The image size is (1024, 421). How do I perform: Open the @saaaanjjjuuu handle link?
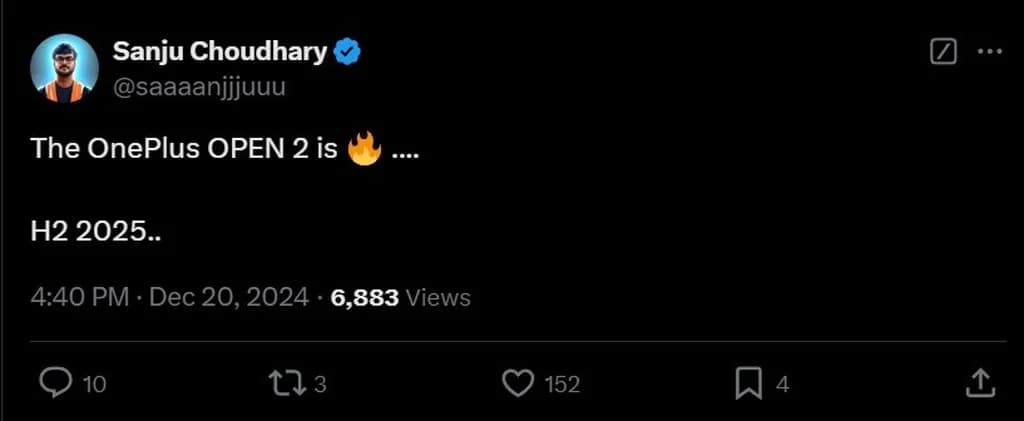coord(200,86)
